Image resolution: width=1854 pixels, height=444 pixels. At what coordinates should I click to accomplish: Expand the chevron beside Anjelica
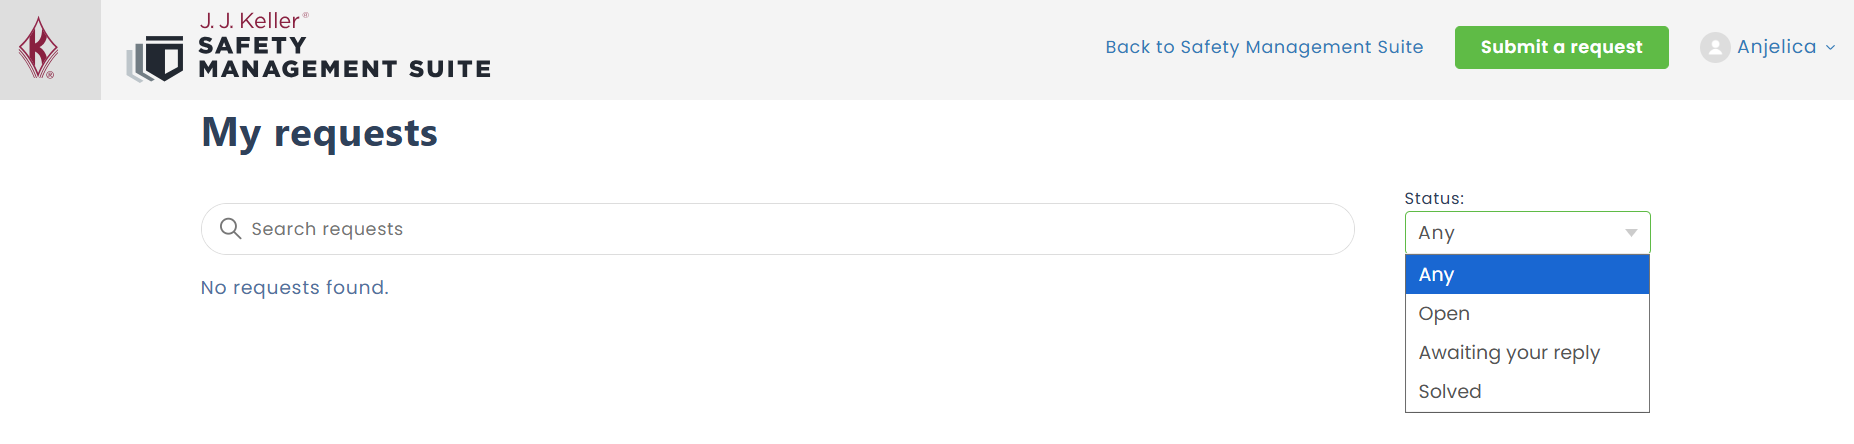(x=1830, y=47)
